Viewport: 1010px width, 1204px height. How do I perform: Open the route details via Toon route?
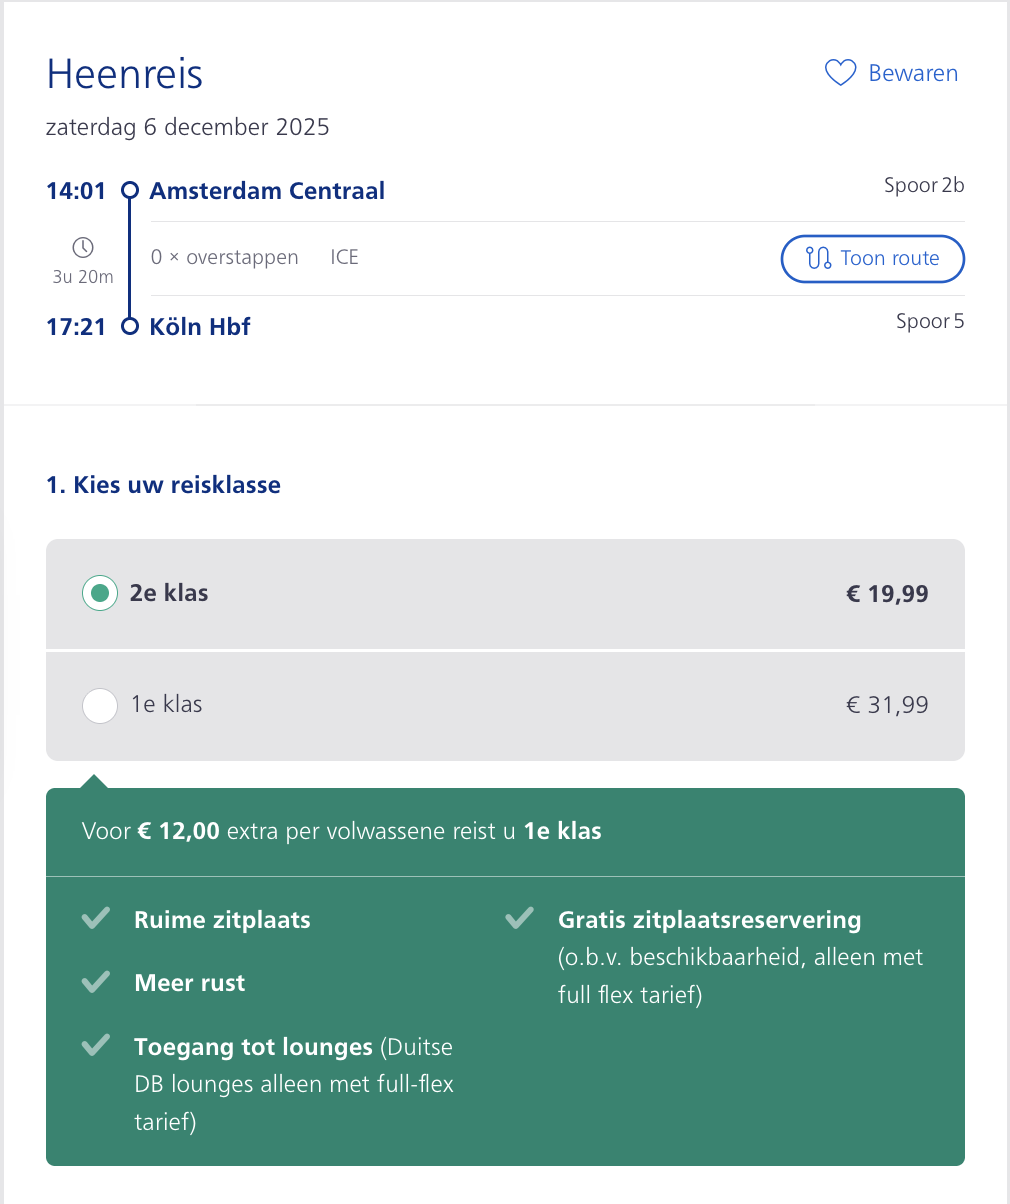coord(872,258)
